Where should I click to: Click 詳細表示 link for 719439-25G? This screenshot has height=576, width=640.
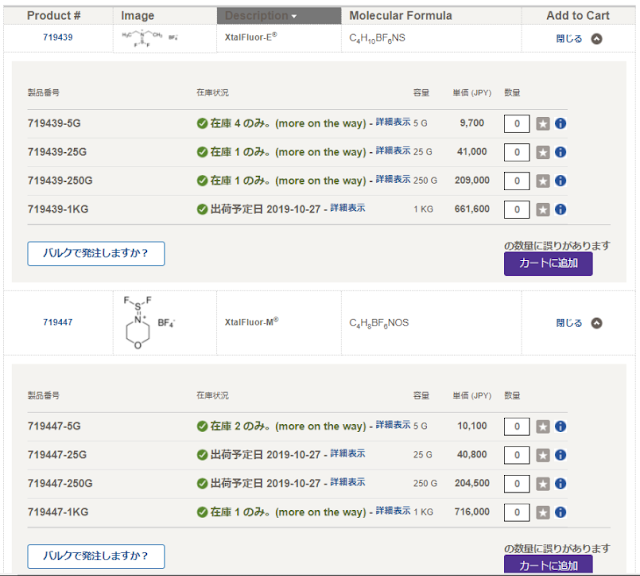click(393, 151)
